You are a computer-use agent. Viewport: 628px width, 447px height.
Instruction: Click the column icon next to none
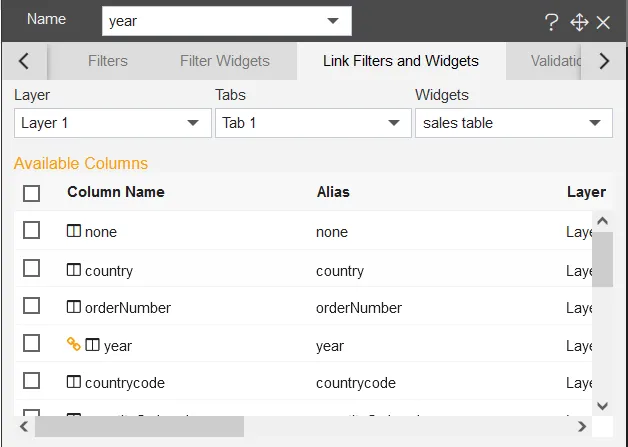pyautogui.click(x=74, y=231)
